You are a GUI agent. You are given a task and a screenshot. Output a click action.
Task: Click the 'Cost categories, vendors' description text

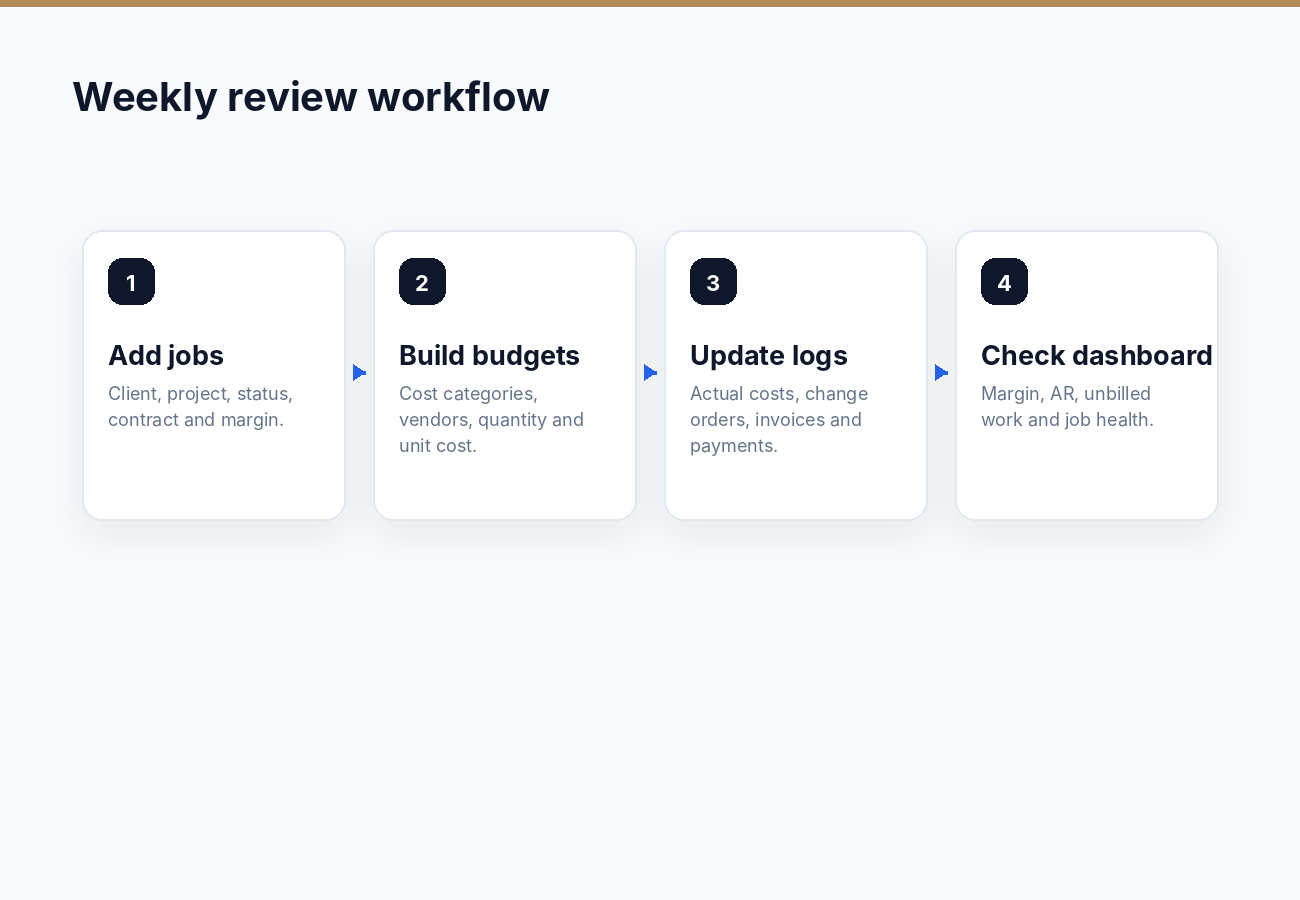(x=492, y=419)
